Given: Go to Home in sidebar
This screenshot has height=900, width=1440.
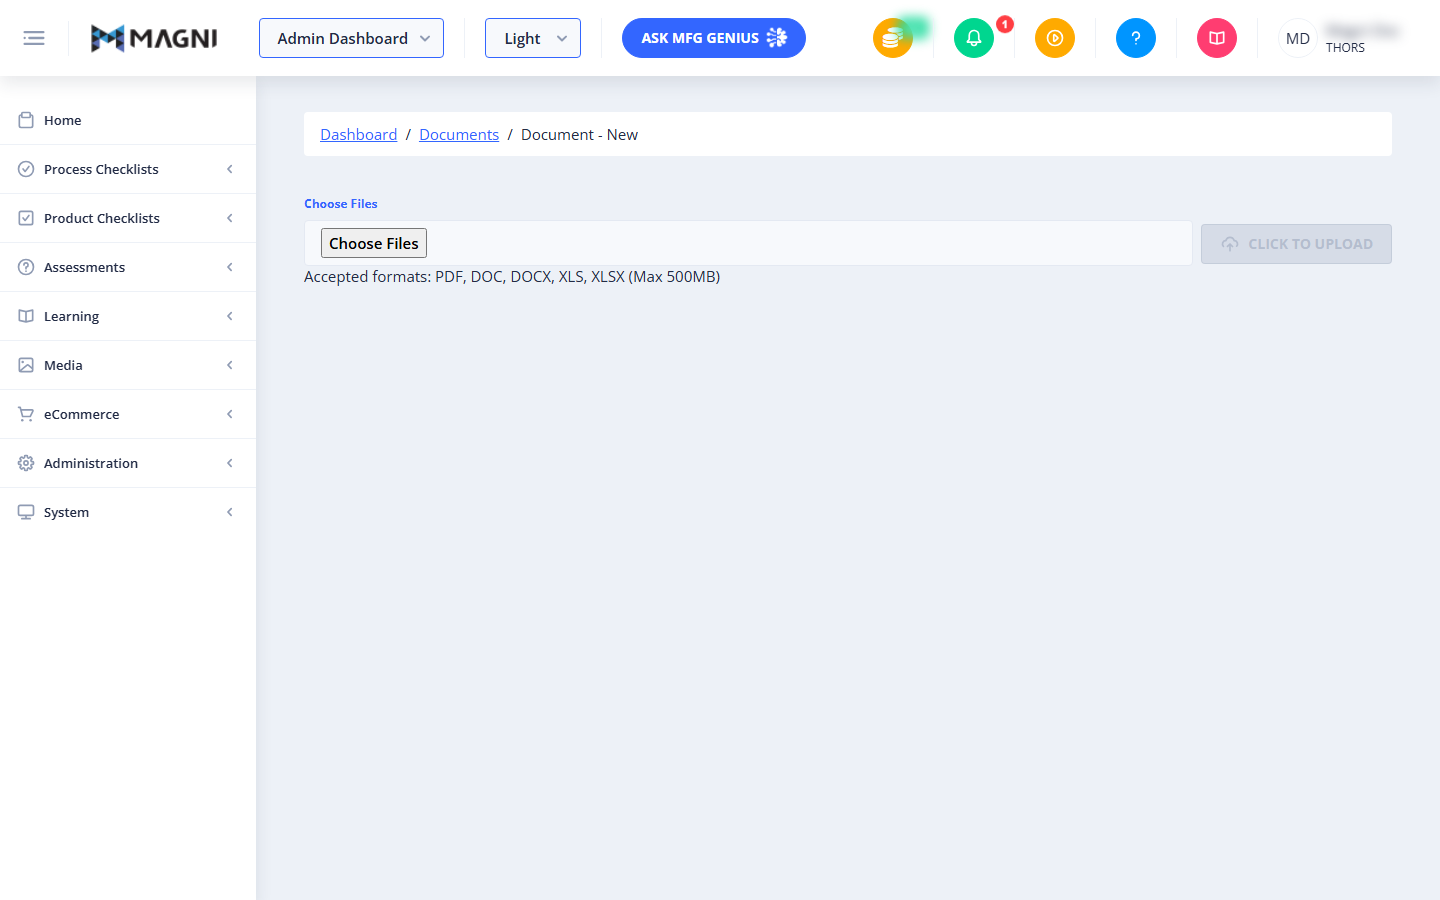Looking at the screenshot, I should [128, 120].
